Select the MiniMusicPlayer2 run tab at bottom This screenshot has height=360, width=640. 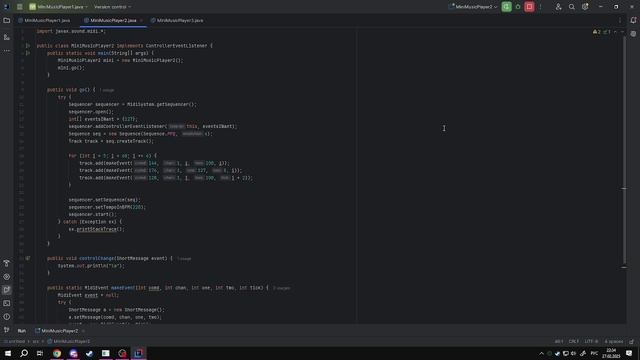57,331
